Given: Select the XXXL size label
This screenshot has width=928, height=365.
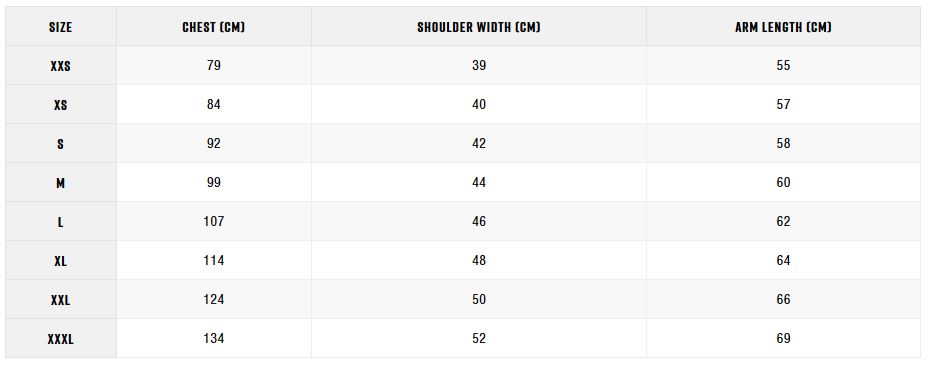Looking at the screenshot, I should 60,340.
